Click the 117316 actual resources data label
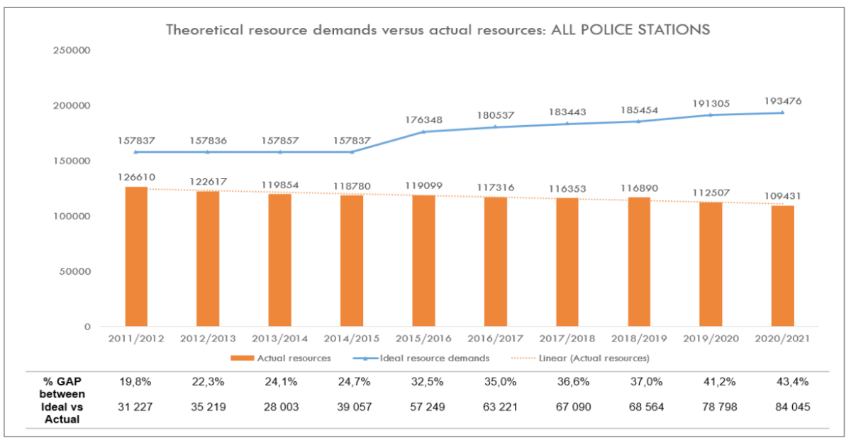Viewport: 858px width, 446px height. click(x=495, y=188)
